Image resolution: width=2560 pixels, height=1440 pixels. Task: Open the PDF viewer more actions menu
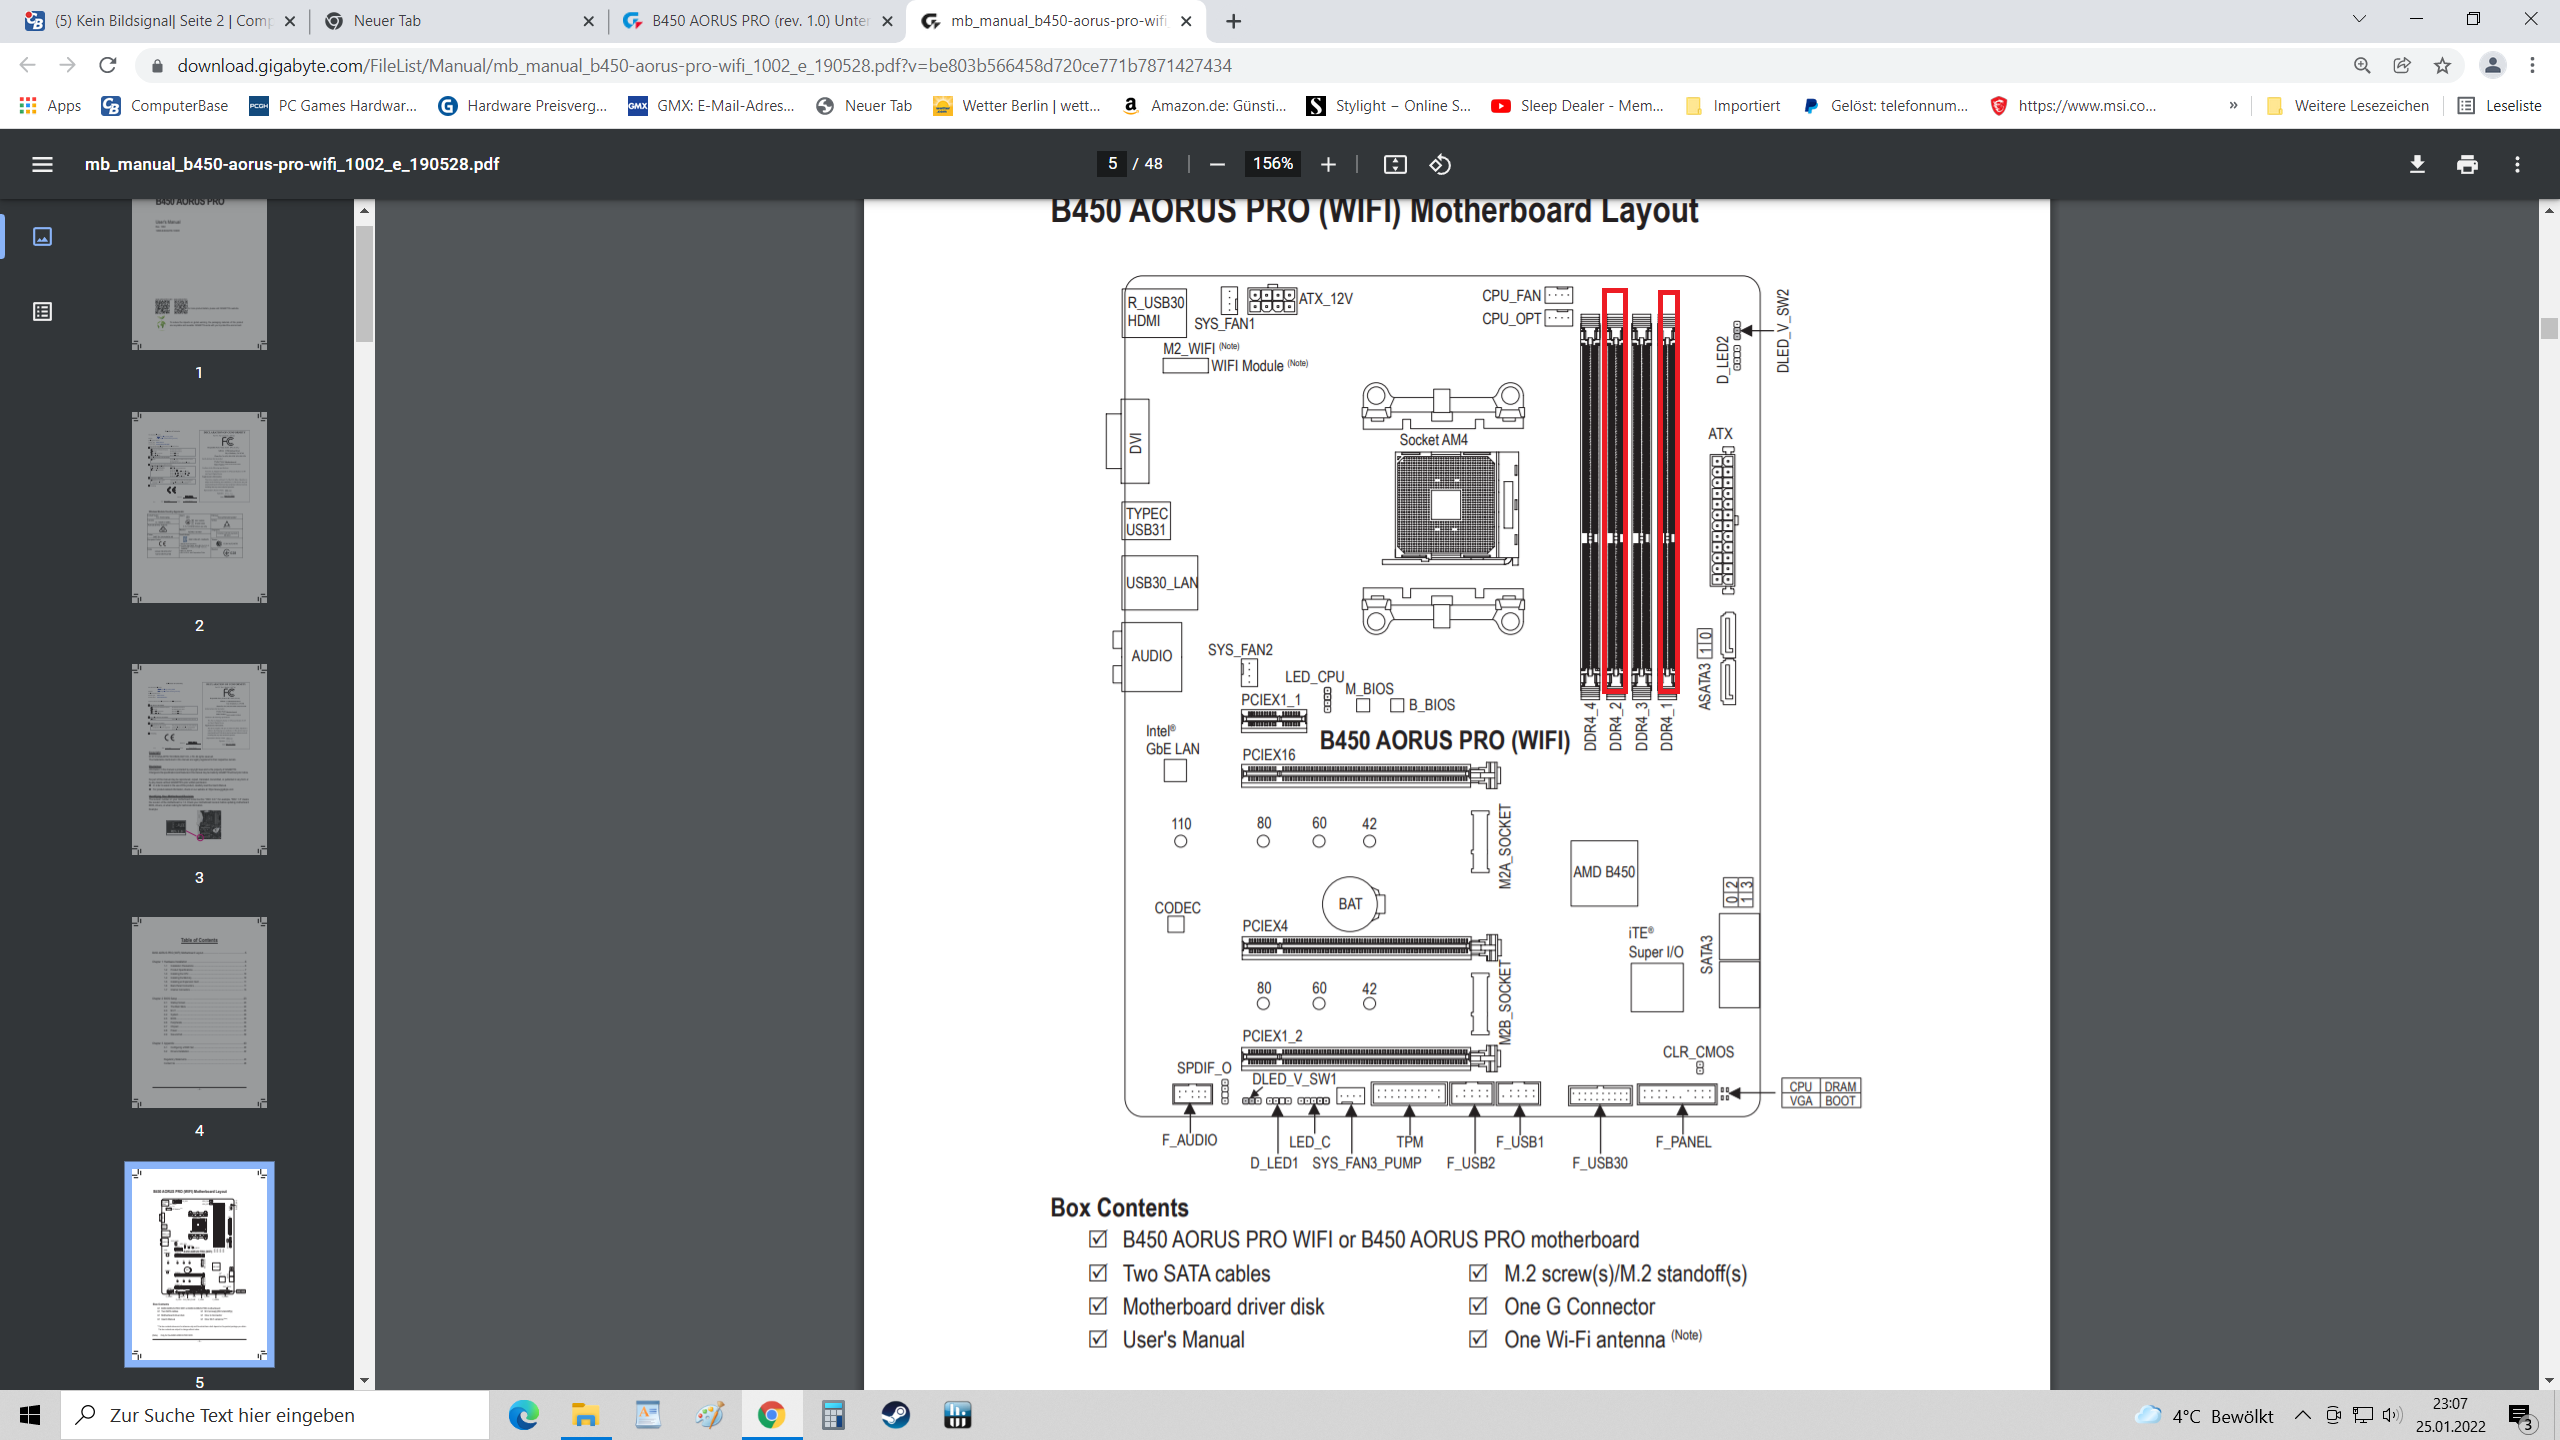click(x=2517, y=164)
